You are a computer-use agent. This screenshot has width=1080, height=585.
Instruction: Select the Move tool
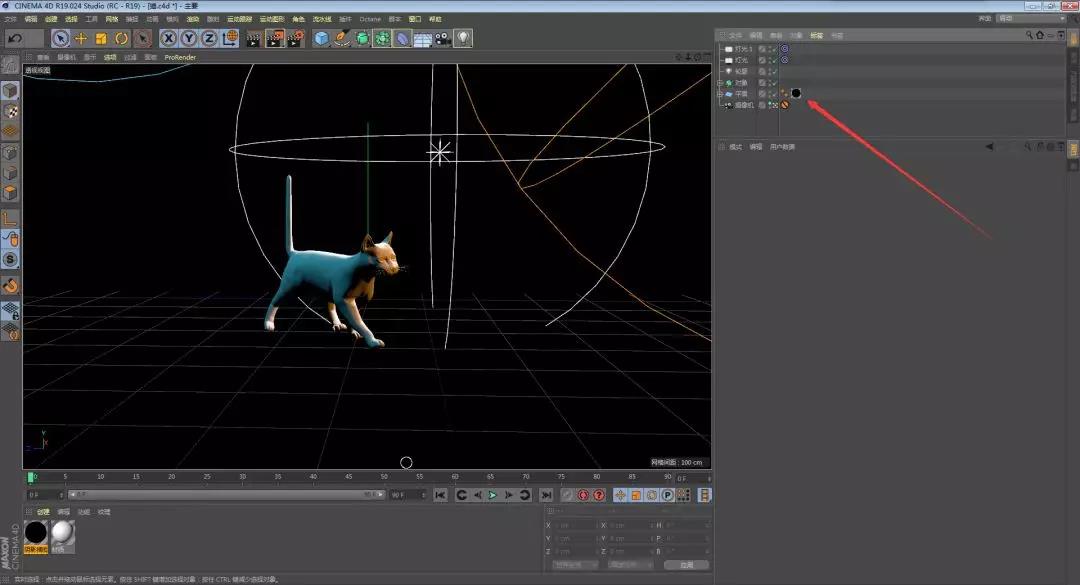(81, 38)
